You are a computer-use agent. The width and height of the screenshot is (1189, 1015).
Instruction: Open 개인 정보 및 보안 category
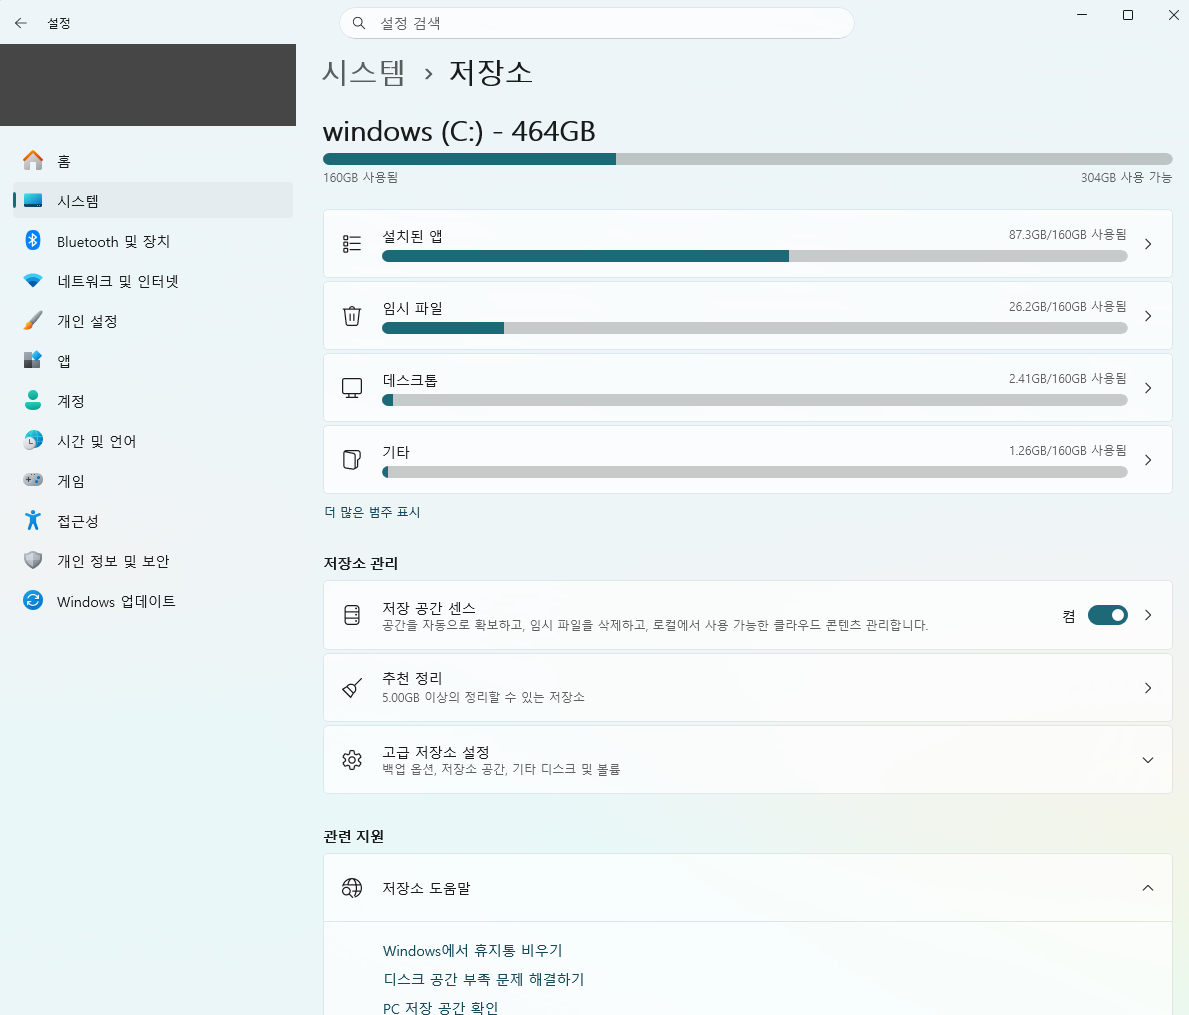tap(153, 560)
